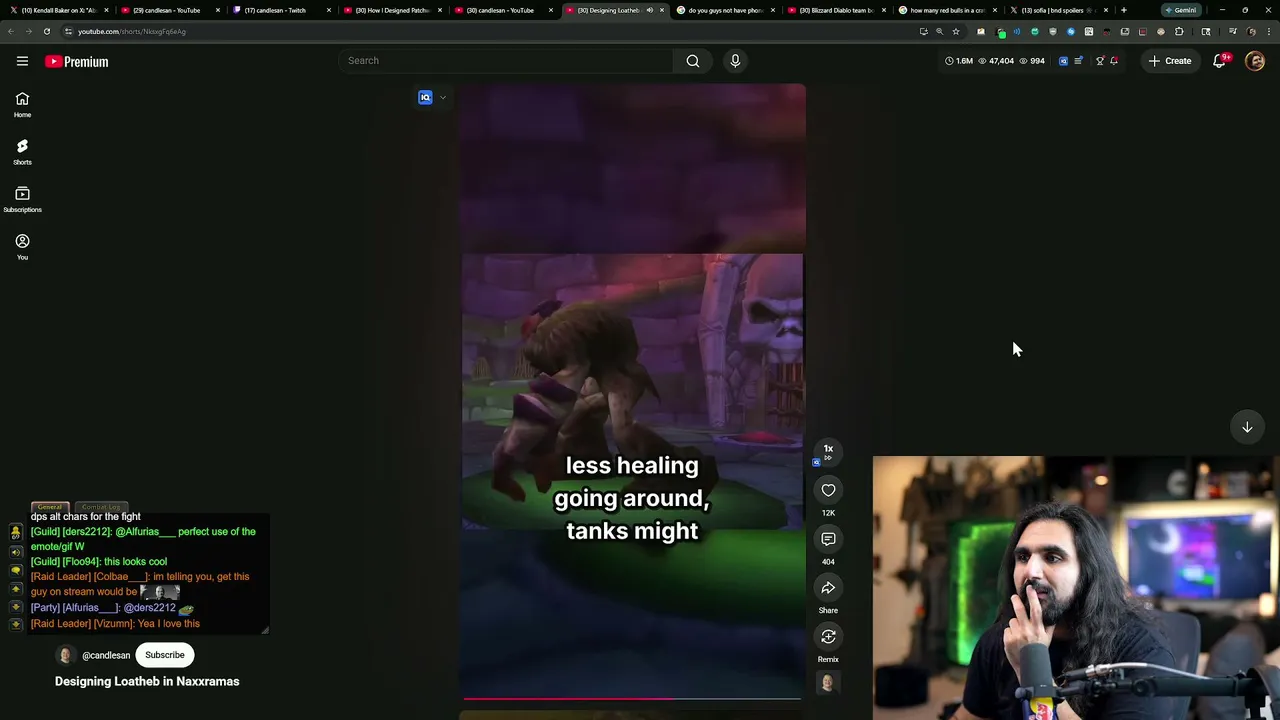Select the Combat Log tab in game overlay
Image resolution: width=1280 pixels, height=720 pixels.
(101, 507)
